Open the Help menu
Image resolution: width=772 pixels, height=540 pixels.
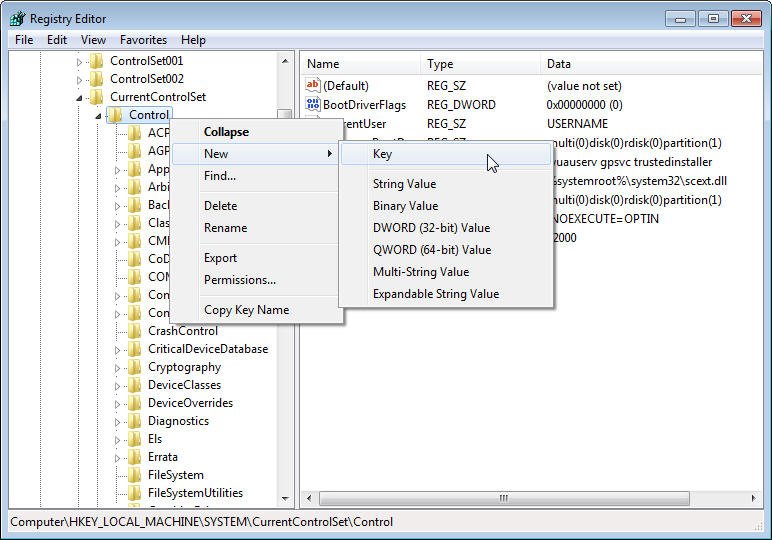tap(193, 40)
